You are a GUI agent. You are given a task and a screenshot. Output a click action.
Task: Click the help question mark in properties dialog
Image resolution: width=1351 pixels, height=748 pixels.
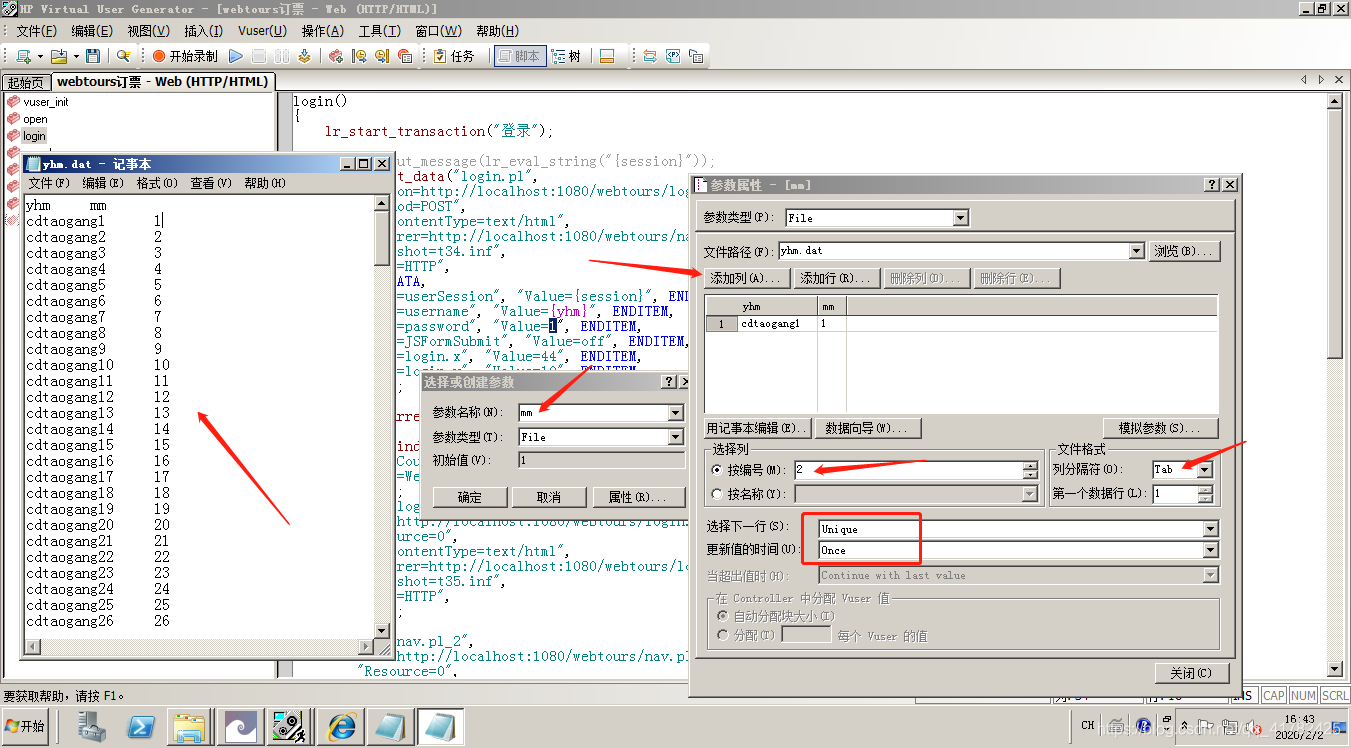[1212, 185]
